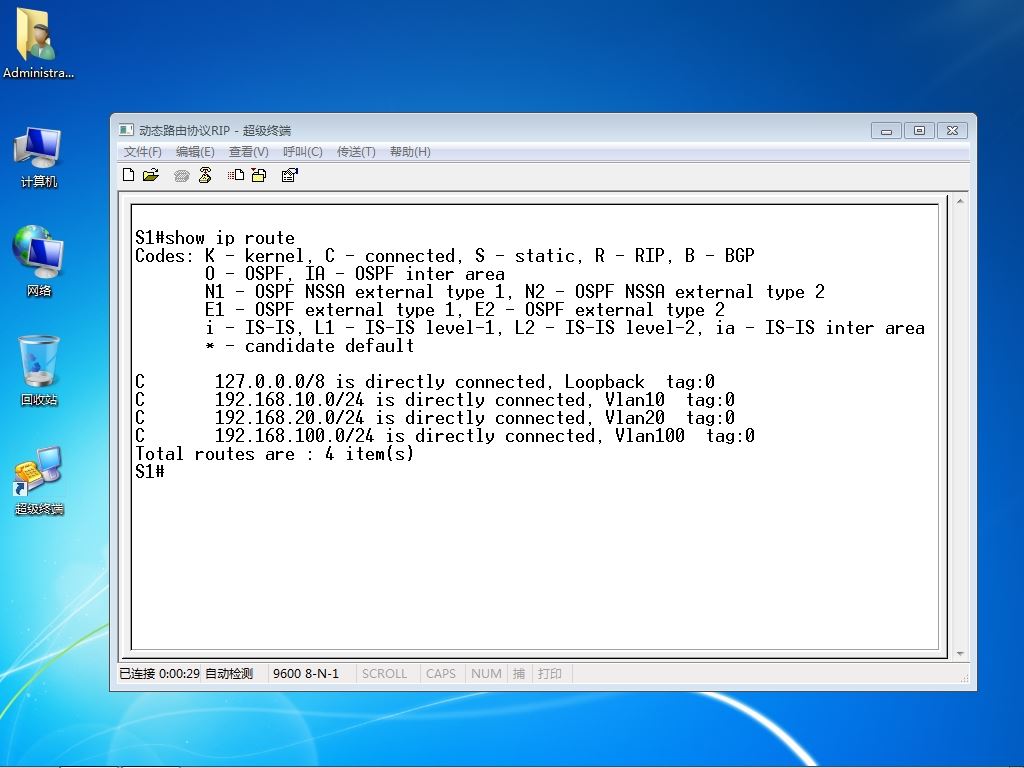Viewport: 1024px width, 768px height.
Task: Close the 超级终端 window
Action: click(x=952, y=131)
